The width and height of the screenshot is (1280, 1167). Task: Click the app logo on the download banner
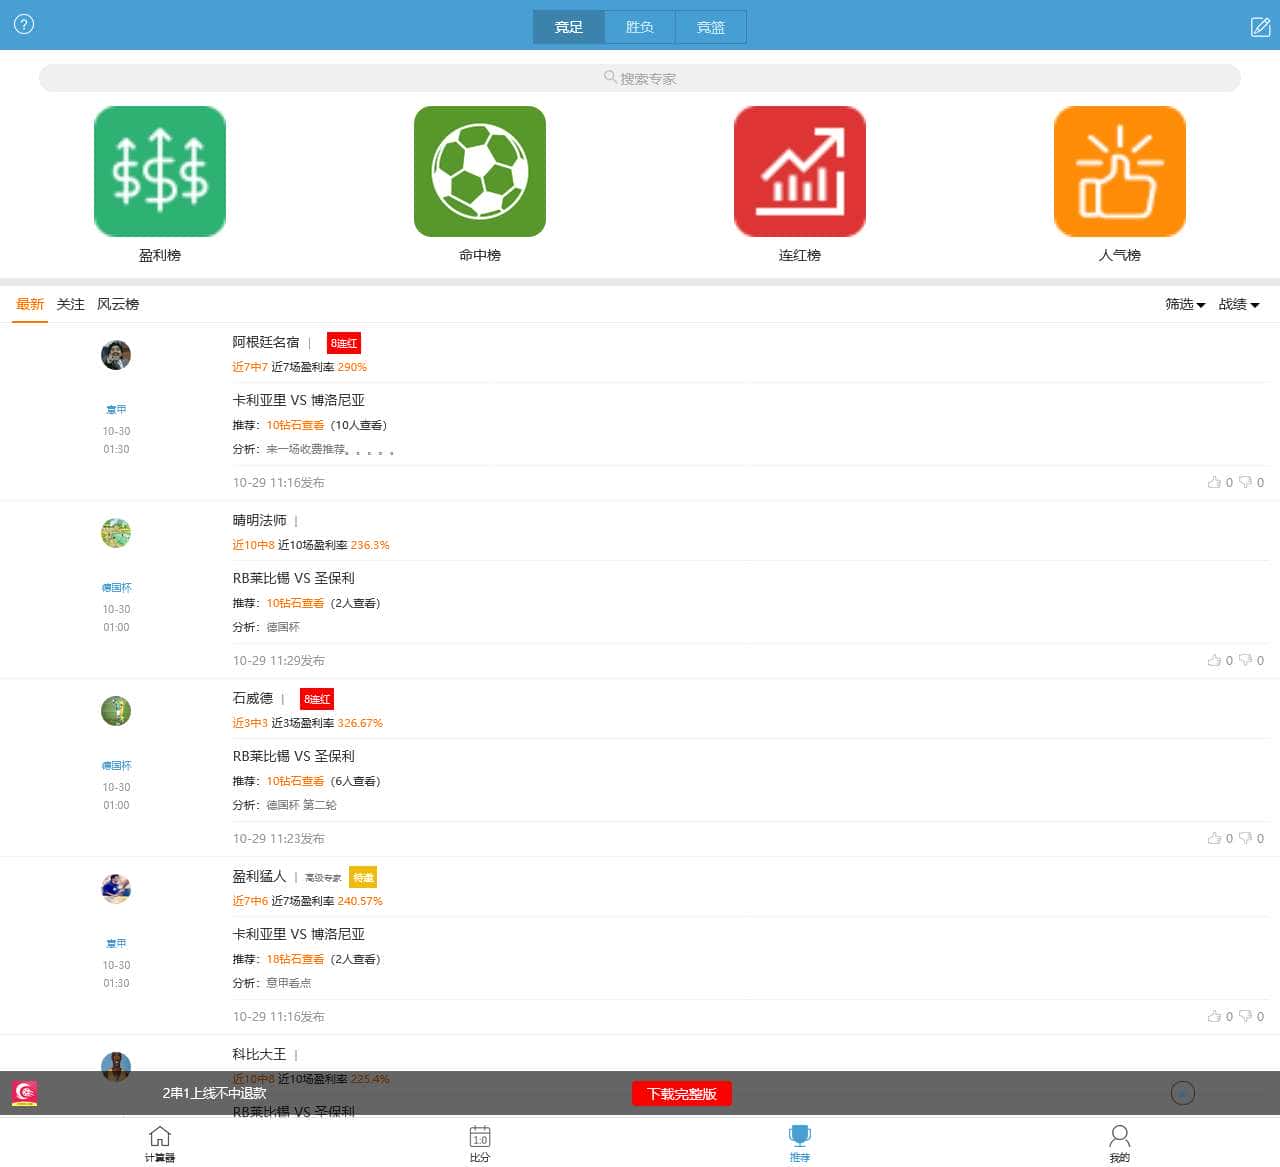coord(25,1093)
